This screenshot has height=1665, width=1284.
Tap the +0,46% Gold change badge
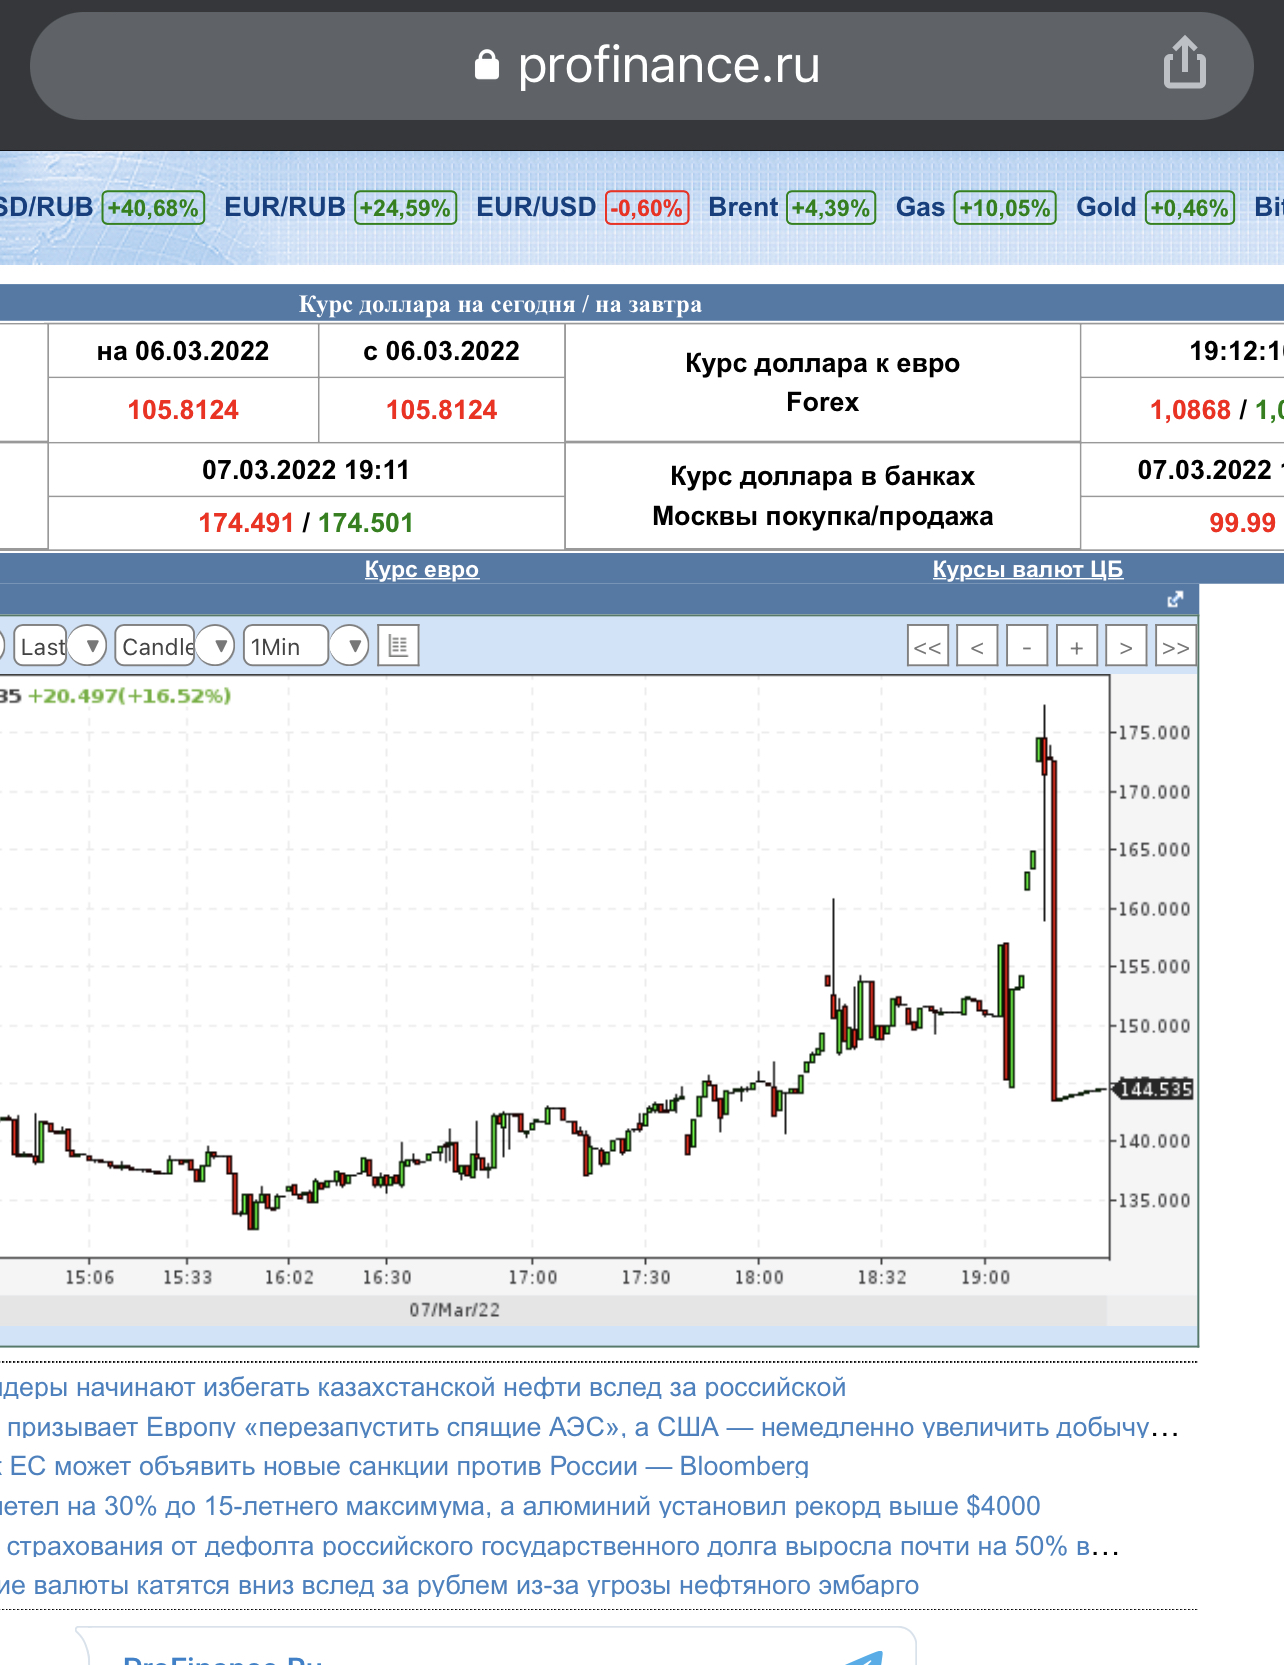(1190, 208)
